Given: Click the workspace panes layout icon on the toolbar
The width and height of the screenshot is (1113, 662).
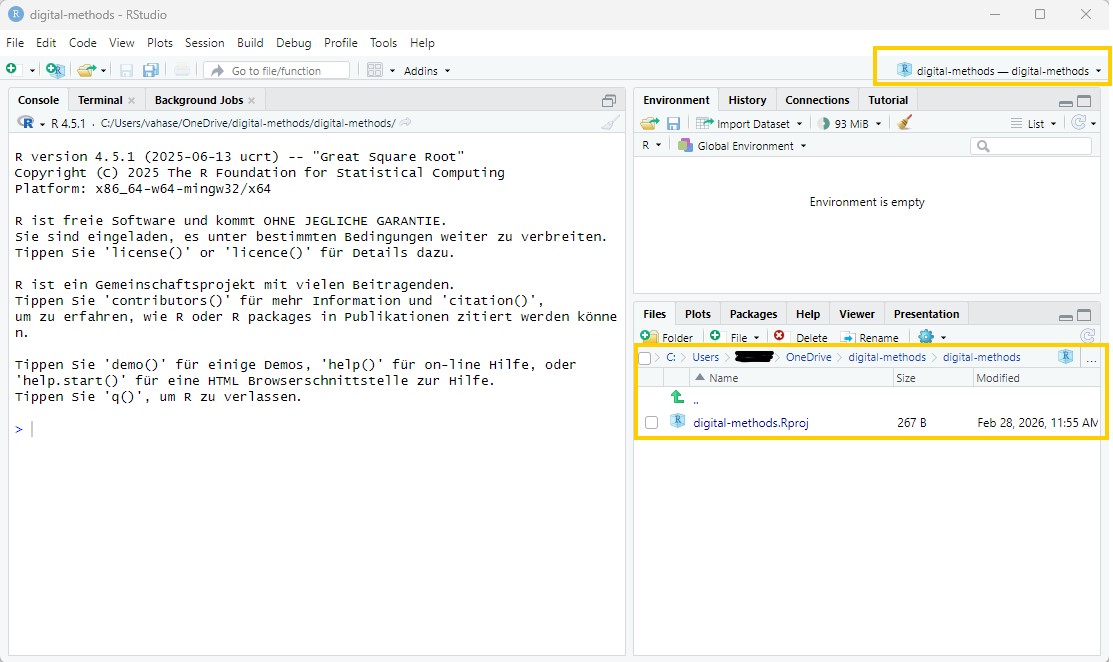Looking at the screenshot, I should tap(375, 70).
